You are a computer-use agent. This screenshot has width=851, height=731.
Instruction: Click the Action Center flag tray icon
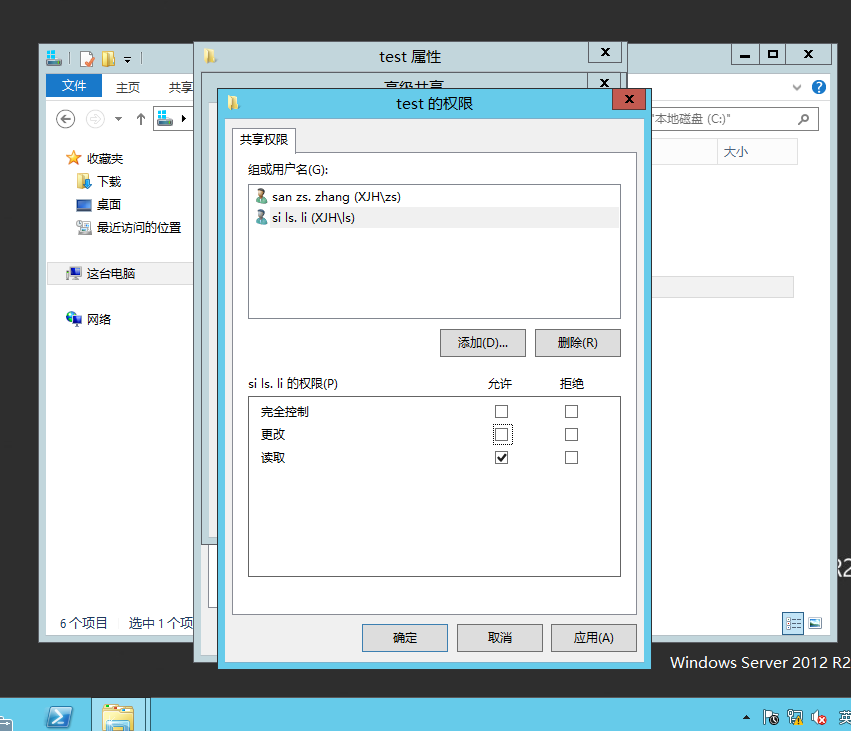click(x=771, y=717)
